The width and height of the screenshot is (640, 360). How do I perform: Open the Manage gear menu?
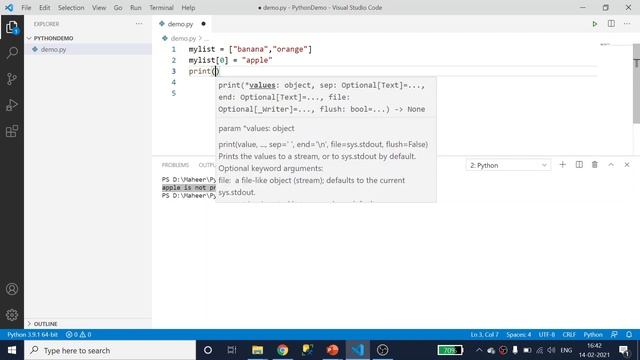pos(12,315)
